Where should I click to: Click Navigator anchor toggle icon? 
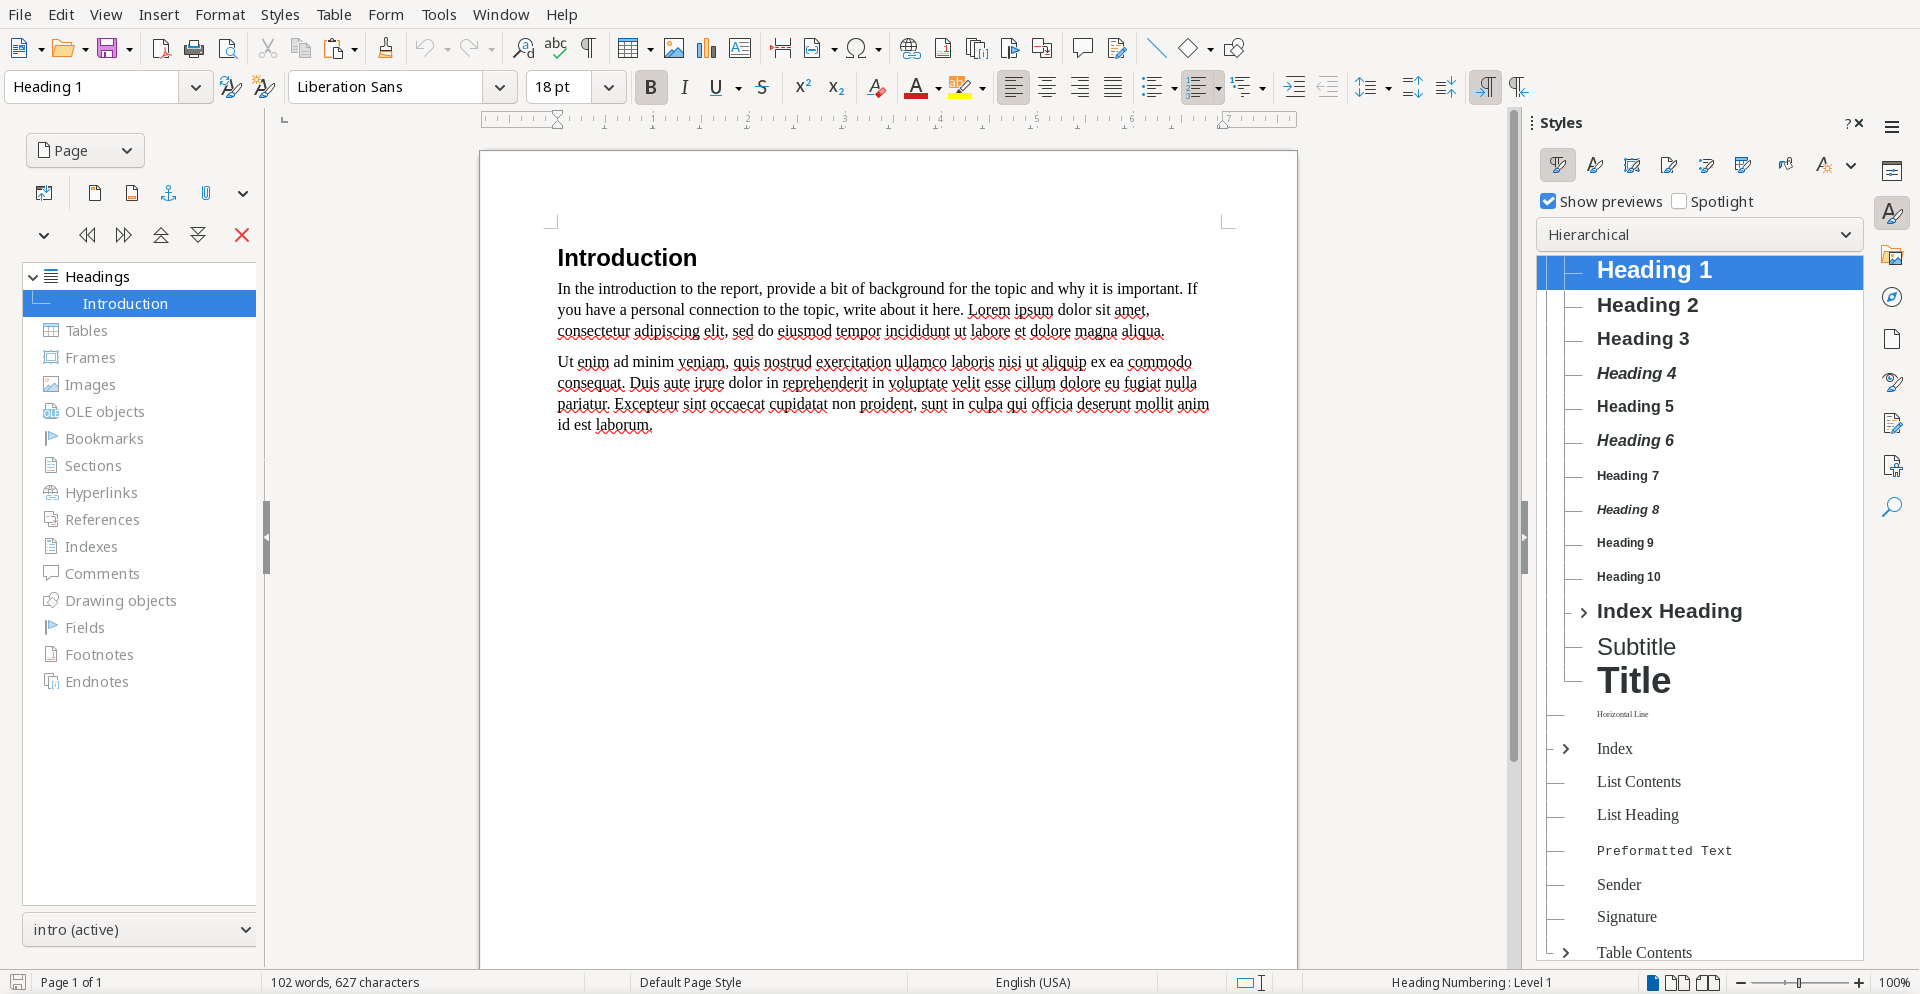pos(169,193)
